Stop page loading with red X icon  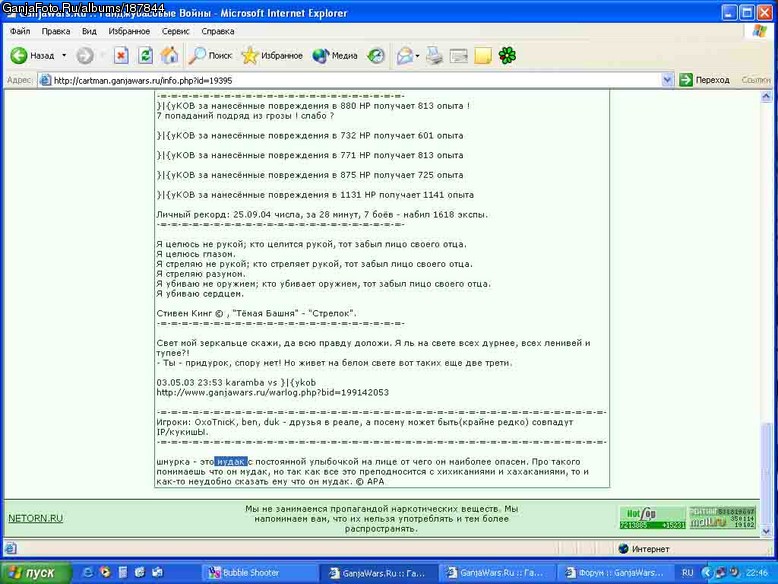click(x=121, y=56)
